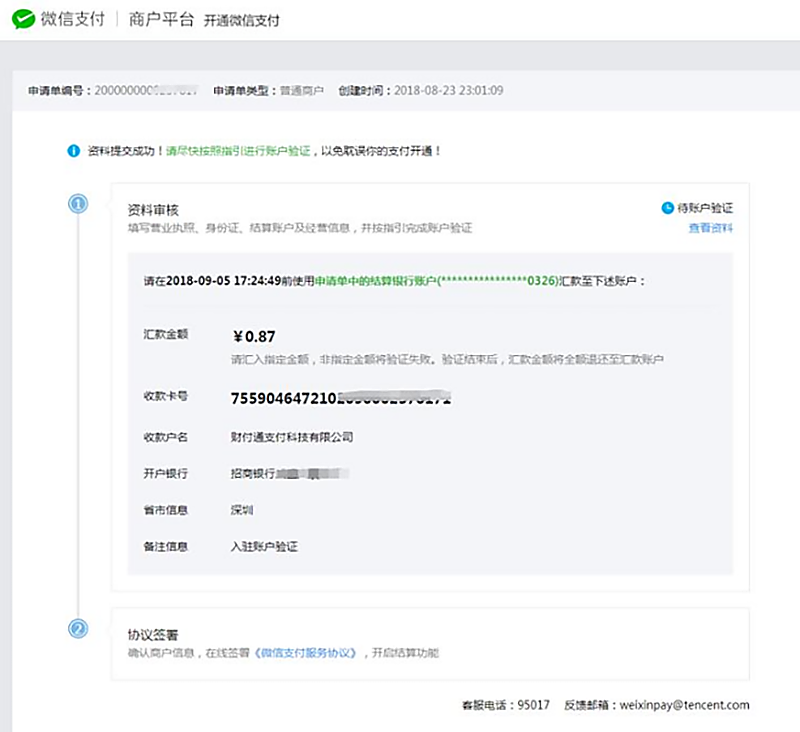Click the 商户平台 header title

(161, 19)
